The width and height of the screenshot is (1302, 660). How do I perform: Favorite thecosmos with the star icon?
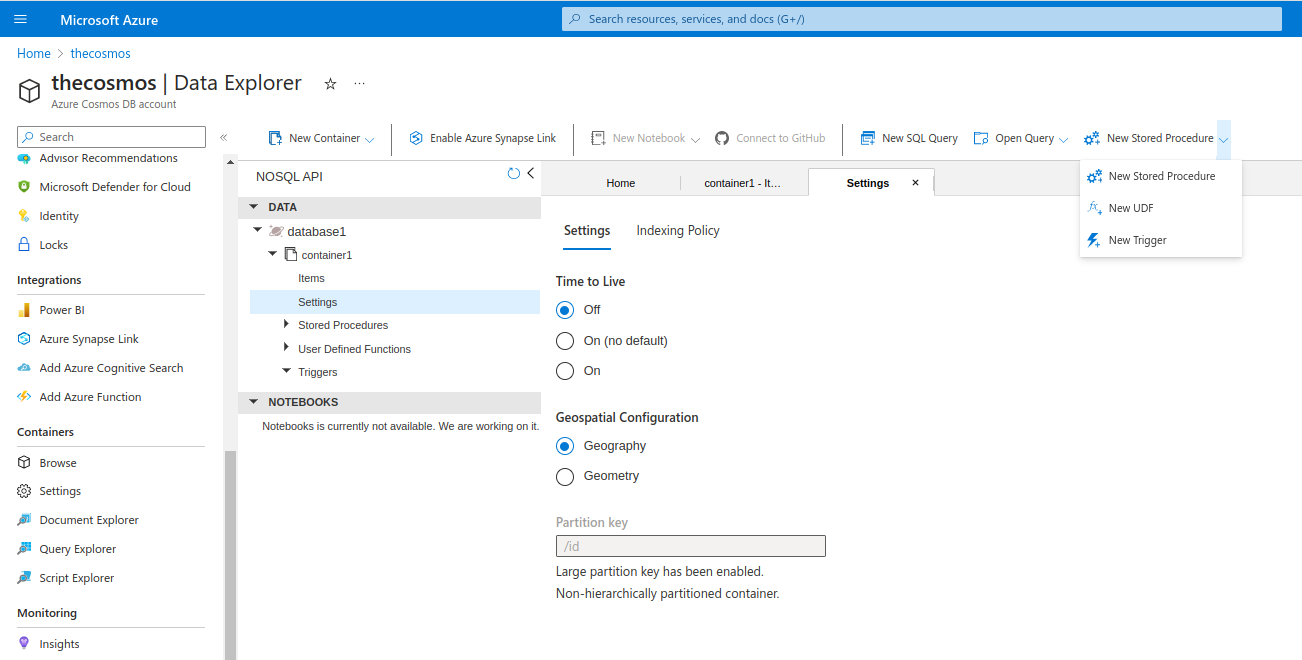pyautogui.click(x=330, y=84)
